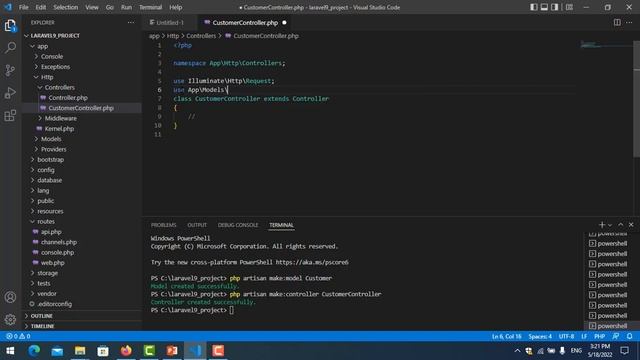Open File Explorer from the taskbar
Viewport: 640px width, 360px height.
tap(80, 351)
